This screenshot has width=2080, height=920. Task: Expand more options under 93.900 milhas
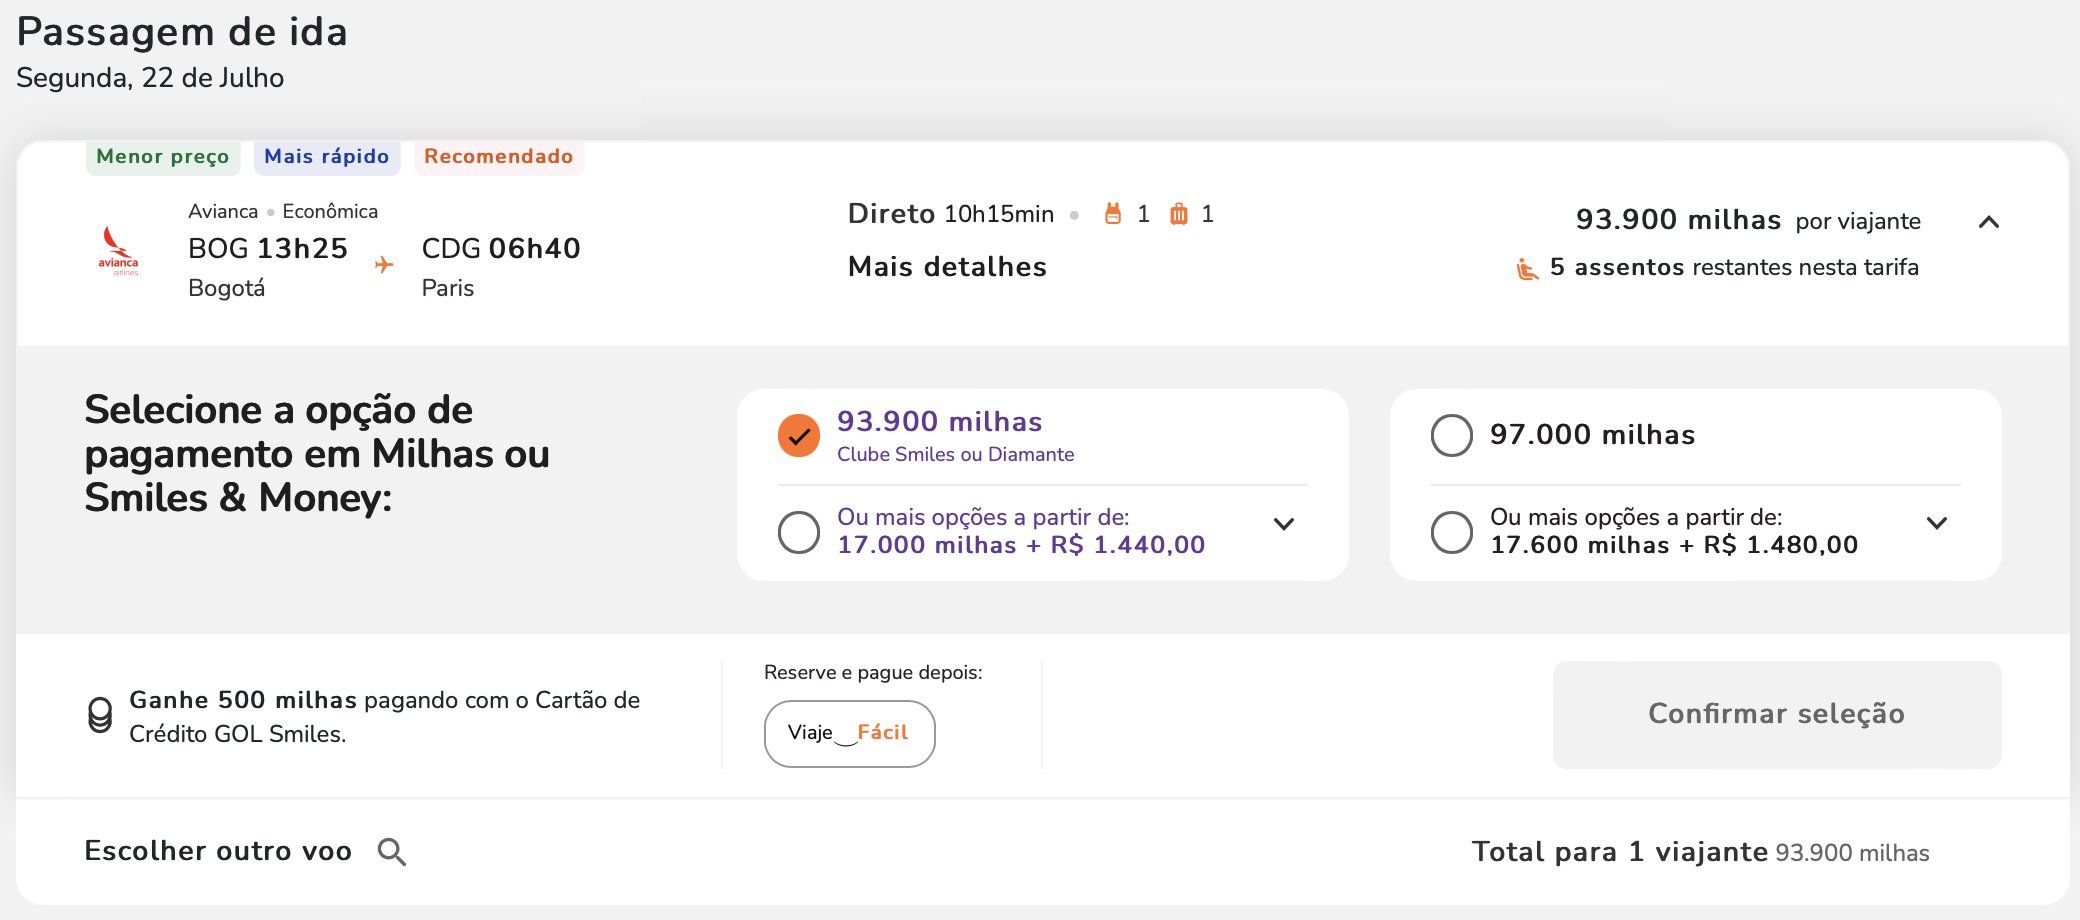1284,524
